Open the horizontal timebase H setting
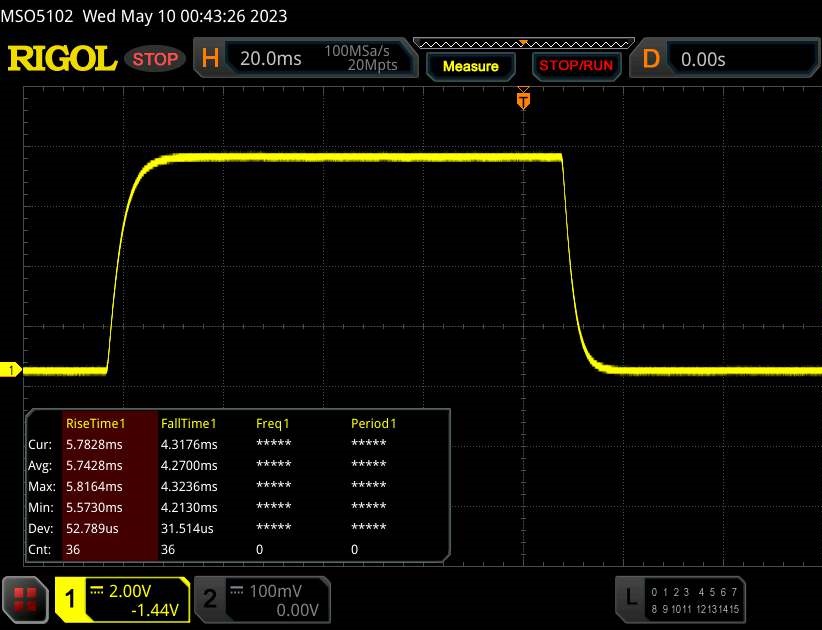 (210, 58)
